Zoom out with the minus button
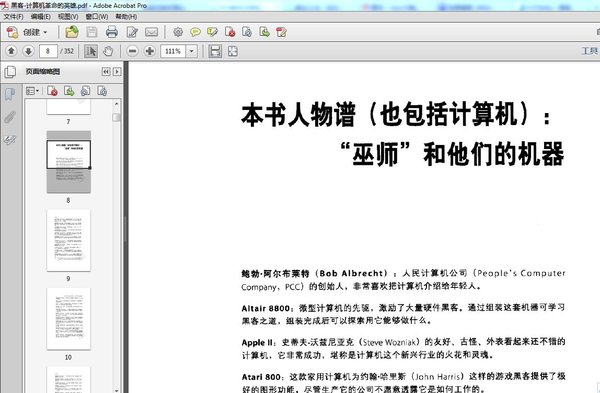Image resolution: width=600 pixels, height=393 pixels. click(132, 51)
